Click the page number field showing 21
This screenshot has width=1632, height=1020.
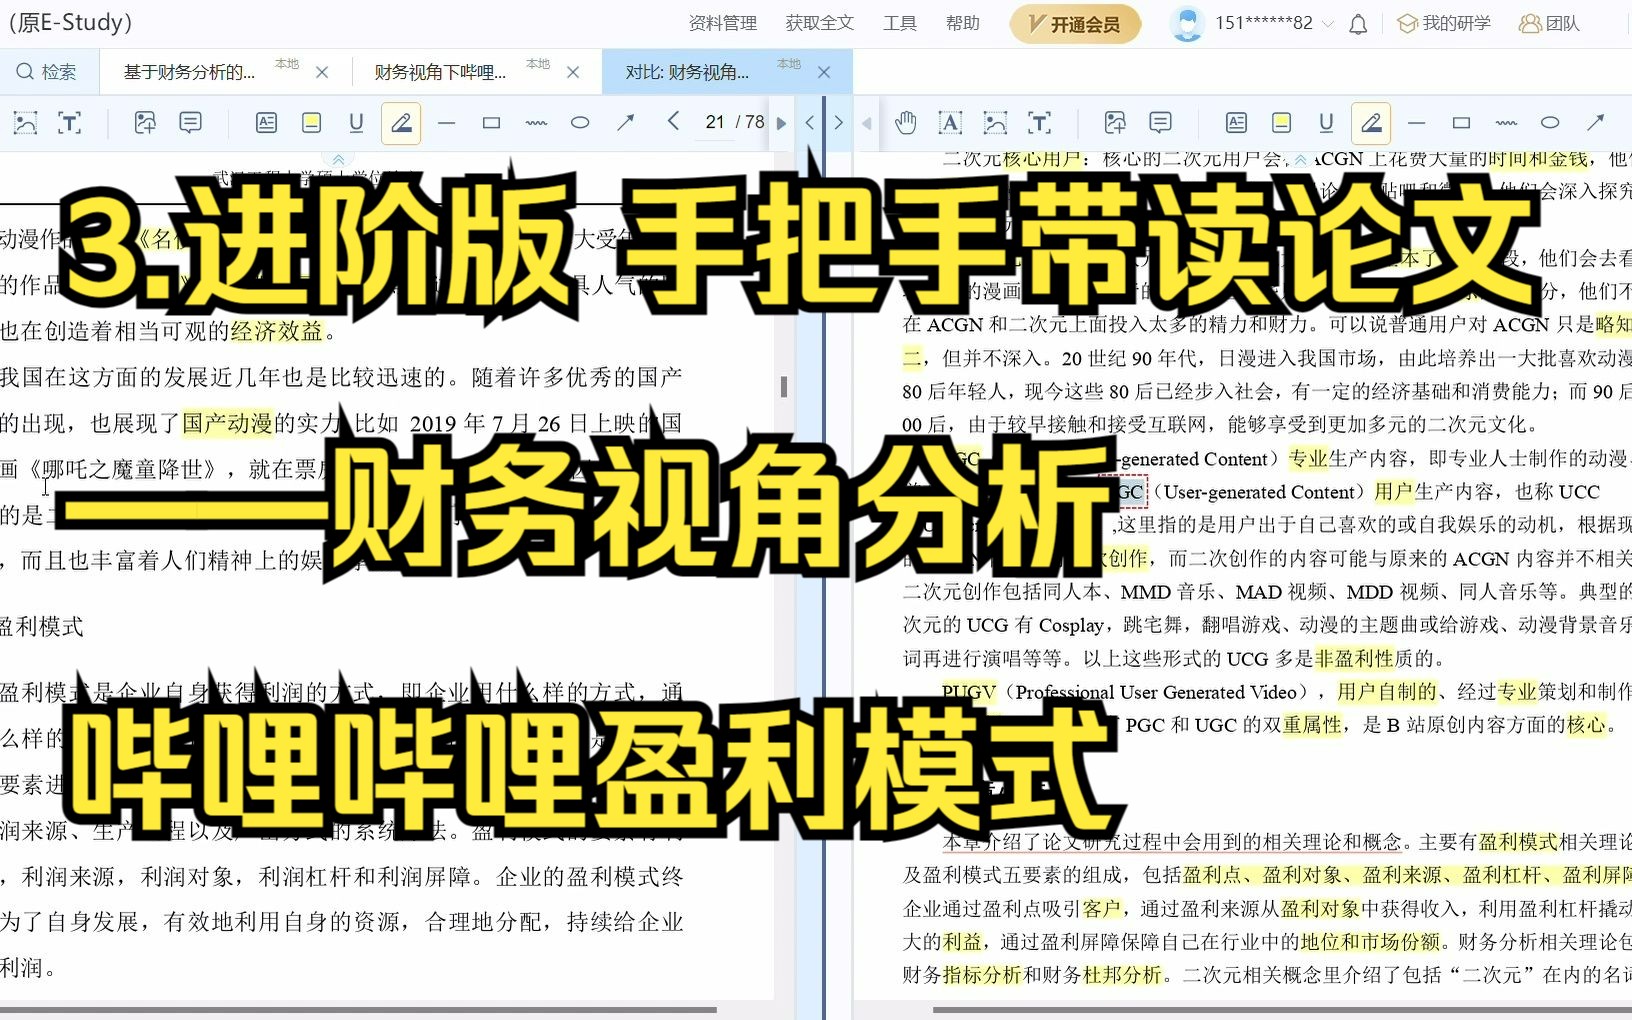[x=714, y=122]
